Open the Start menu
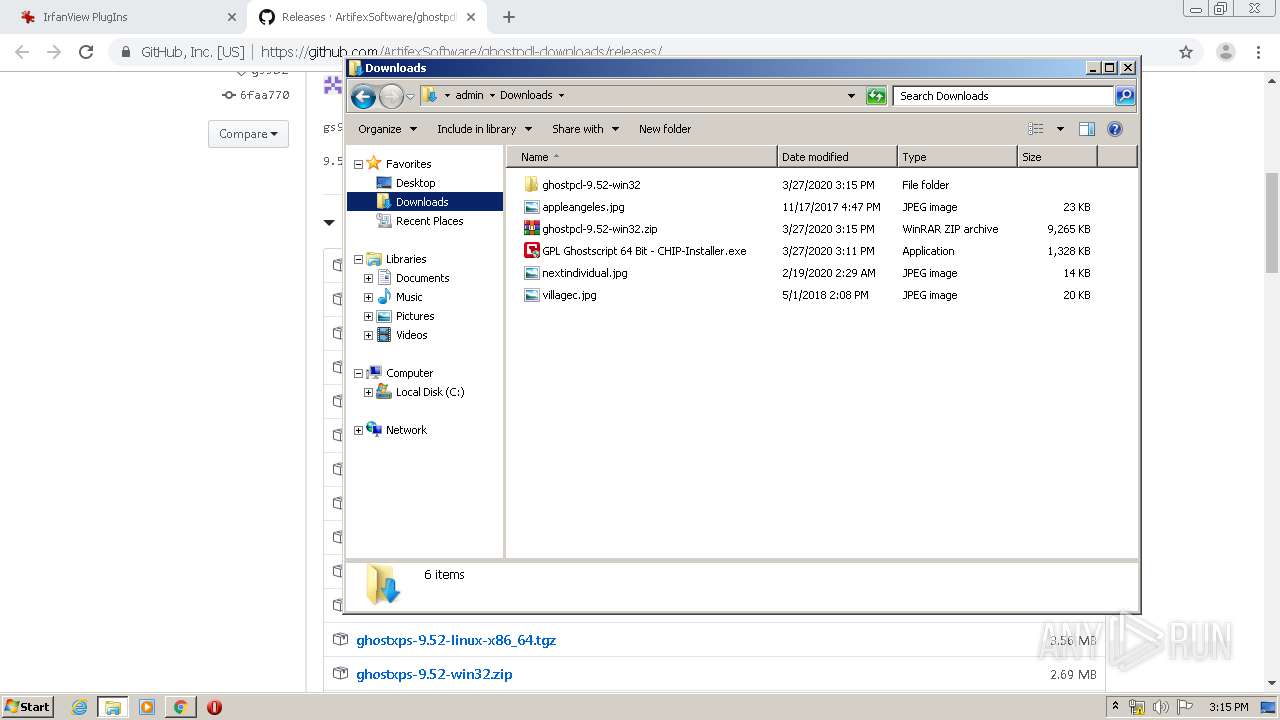Viewport: 1280px width, 720px height. (x=27, y=707)
